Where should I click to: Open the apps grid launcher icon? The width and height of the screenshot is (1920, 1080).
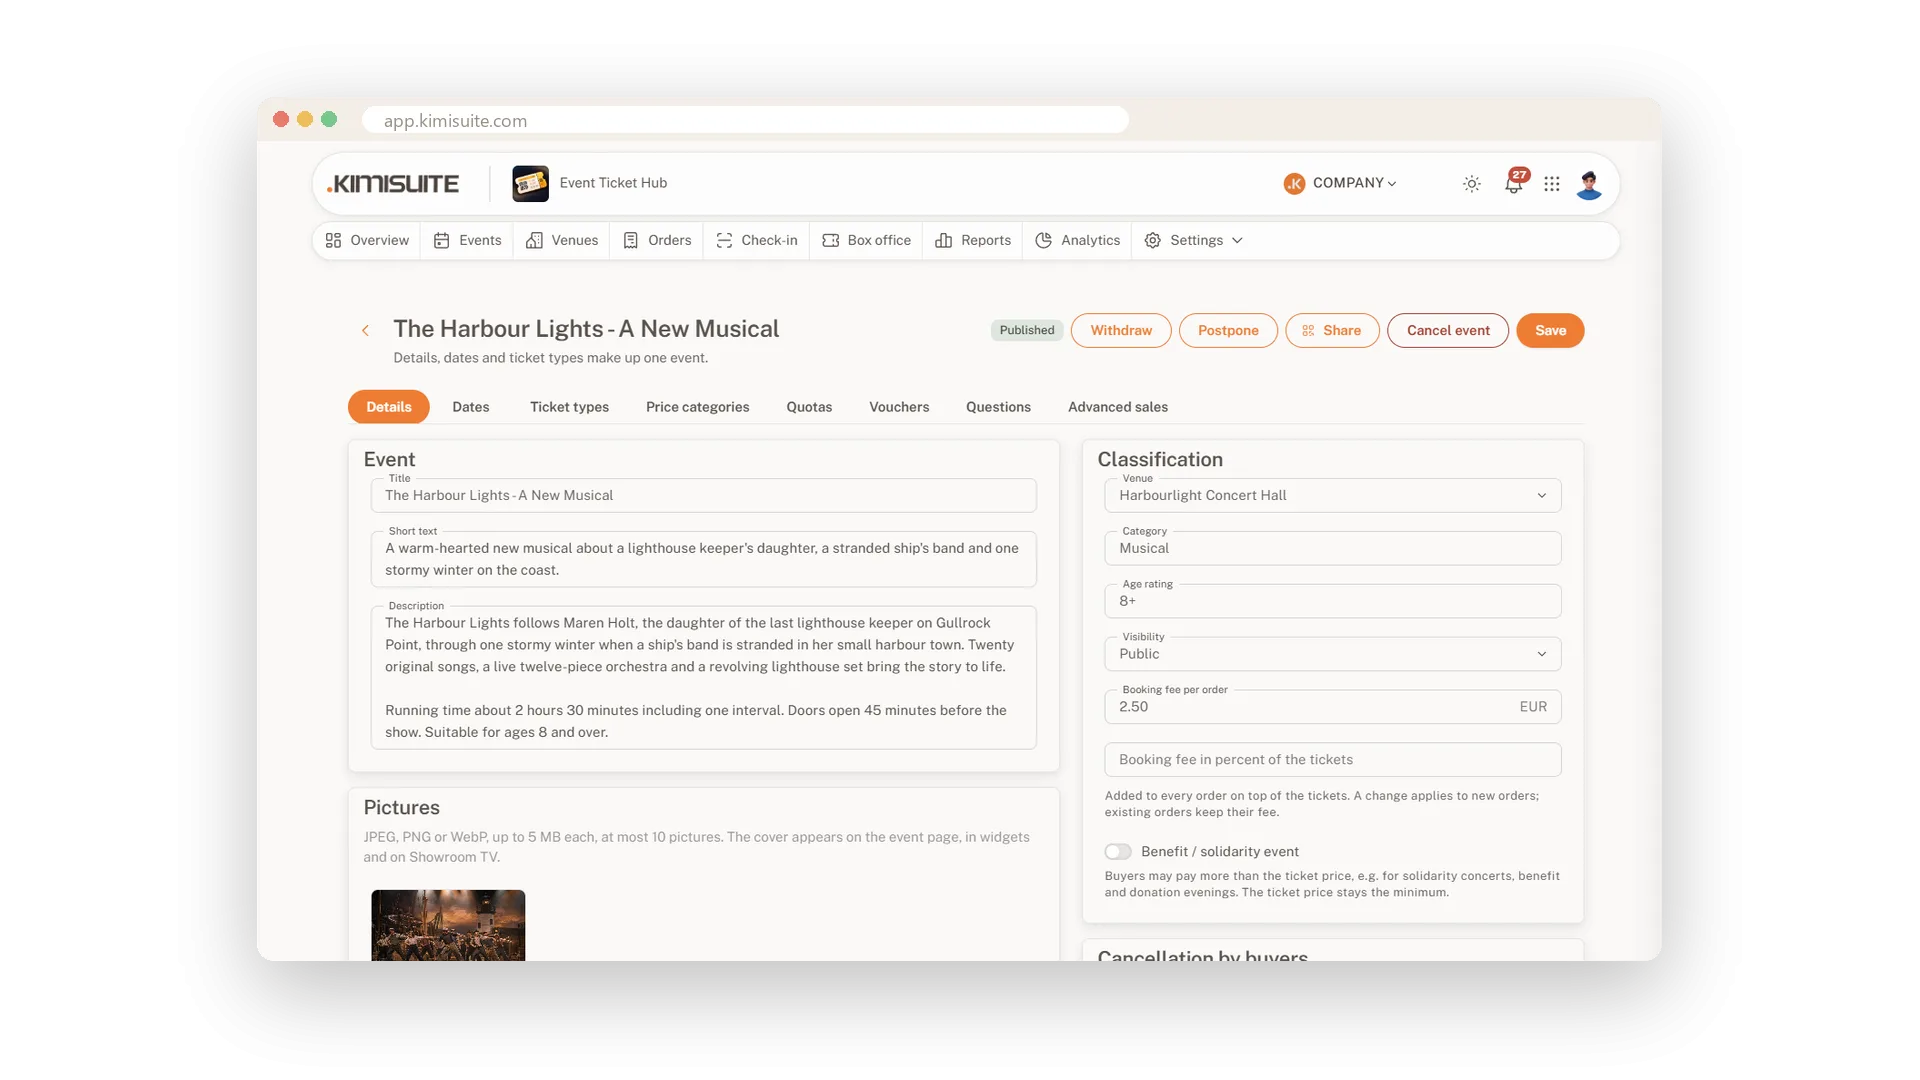1551,184
